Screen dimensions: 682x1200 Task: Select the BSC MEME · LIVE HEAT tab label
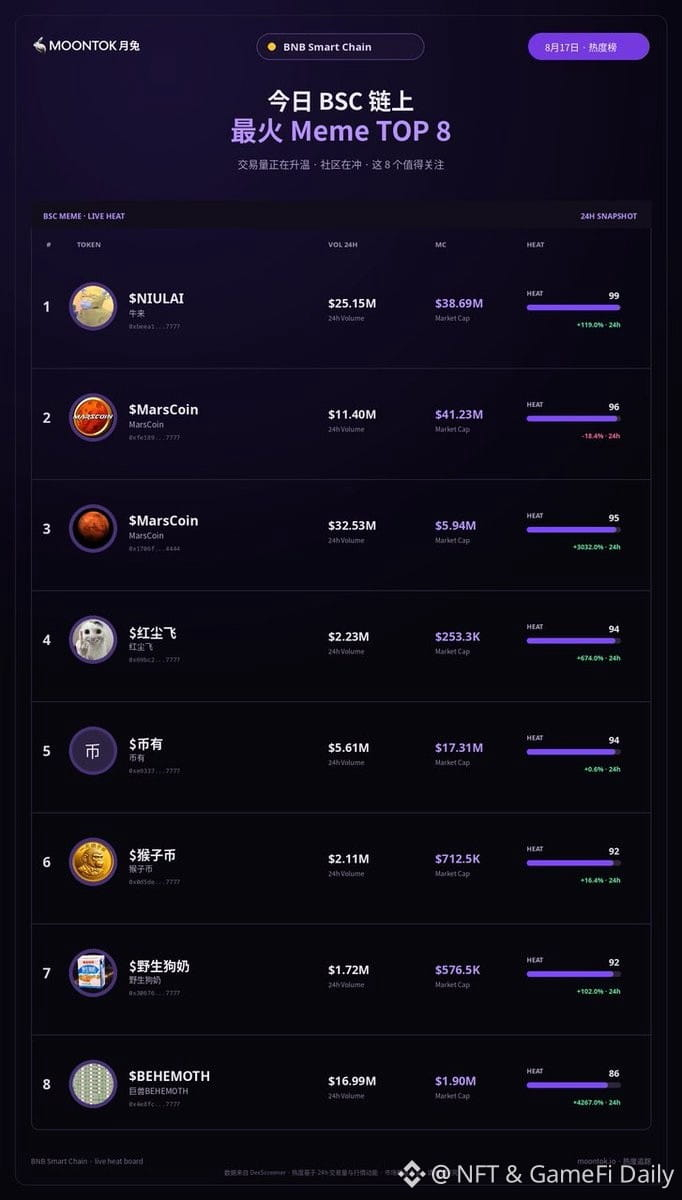(84, 216)
